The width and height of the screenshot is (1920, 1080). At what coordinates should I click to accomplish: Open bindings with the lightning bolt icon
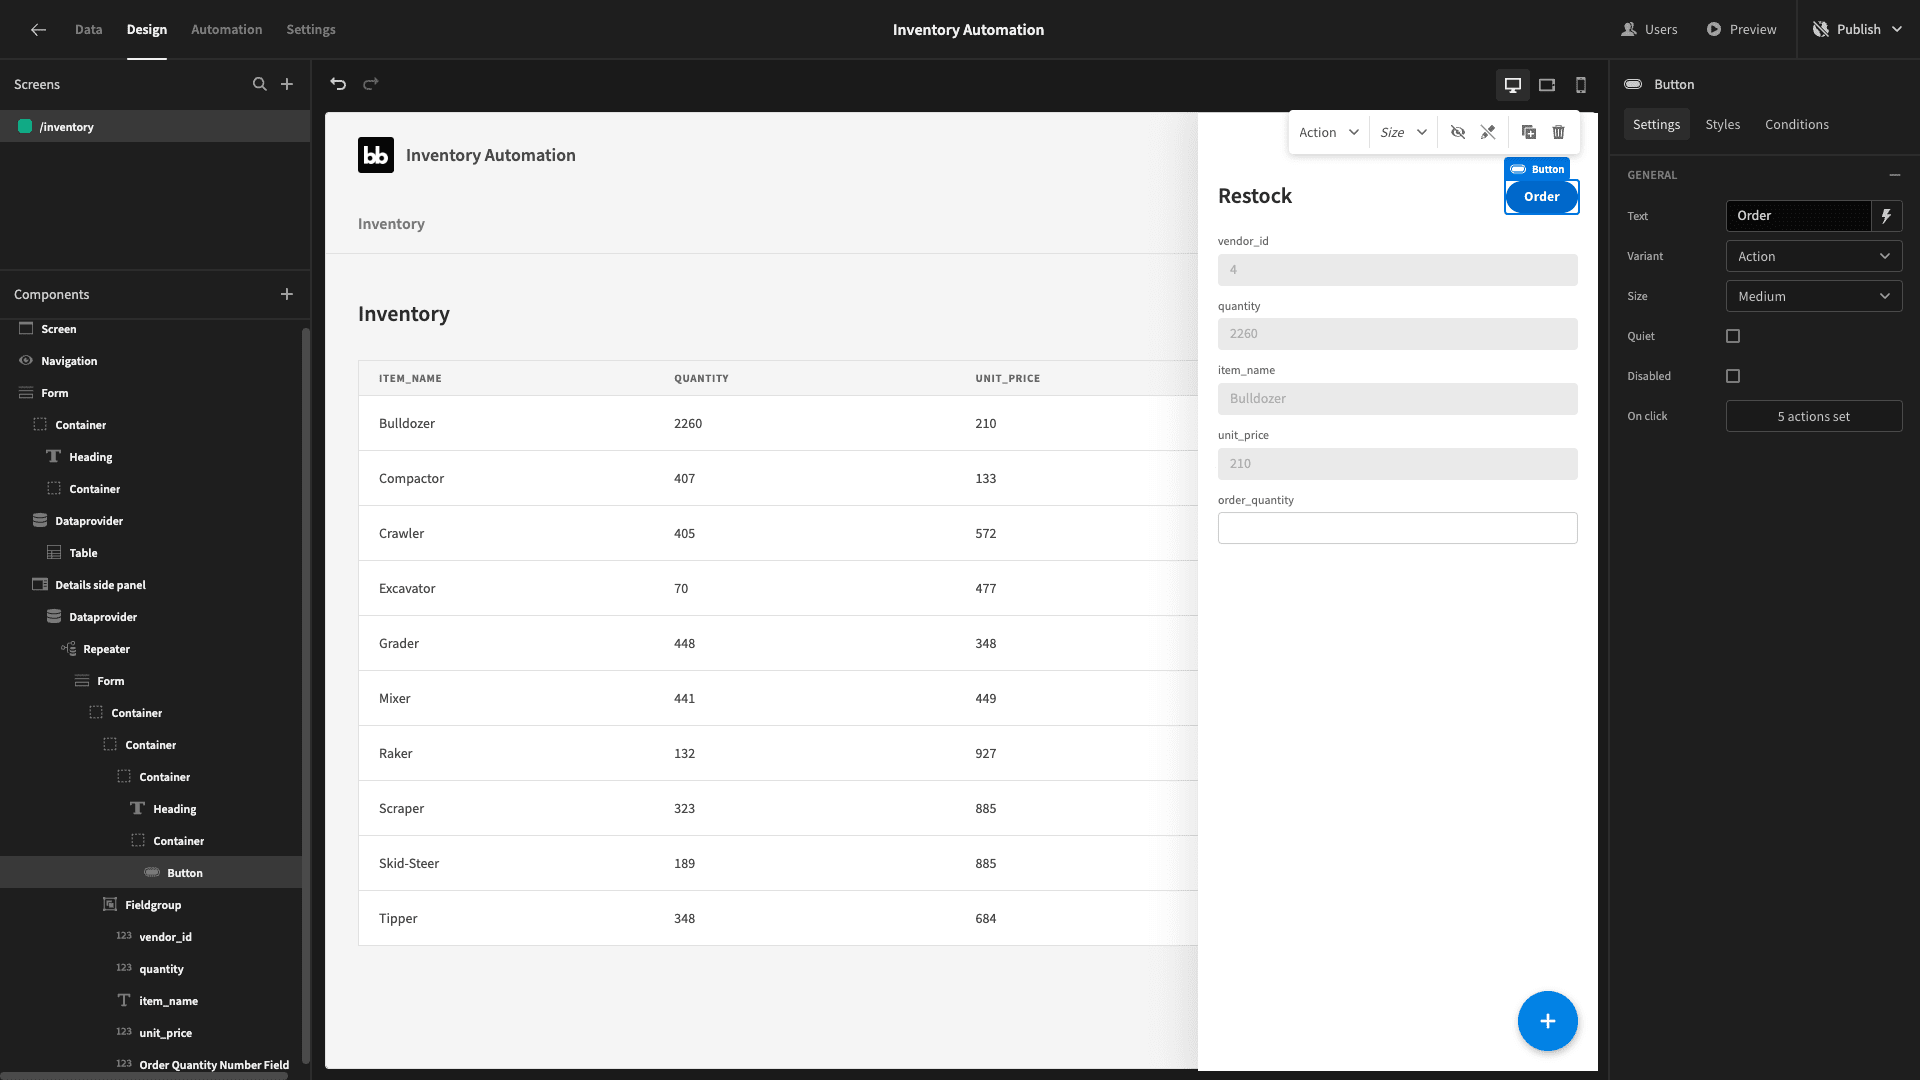click(1887, 216)
